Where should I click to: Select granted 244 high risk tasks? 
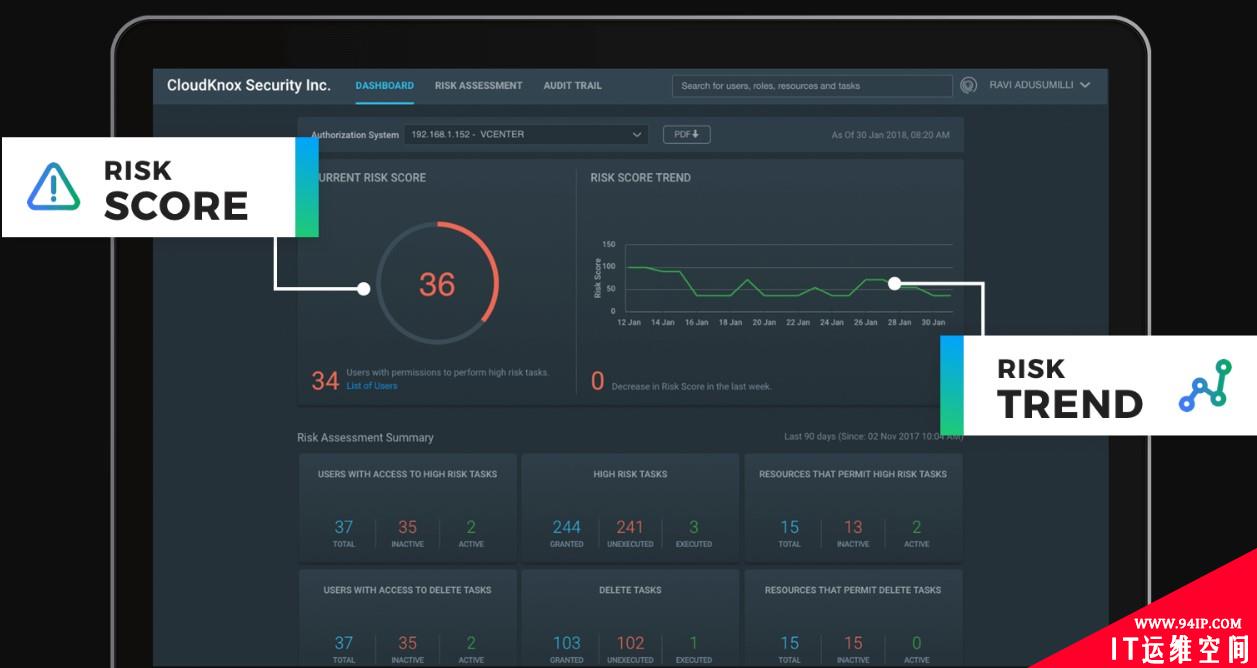point(566,527)
